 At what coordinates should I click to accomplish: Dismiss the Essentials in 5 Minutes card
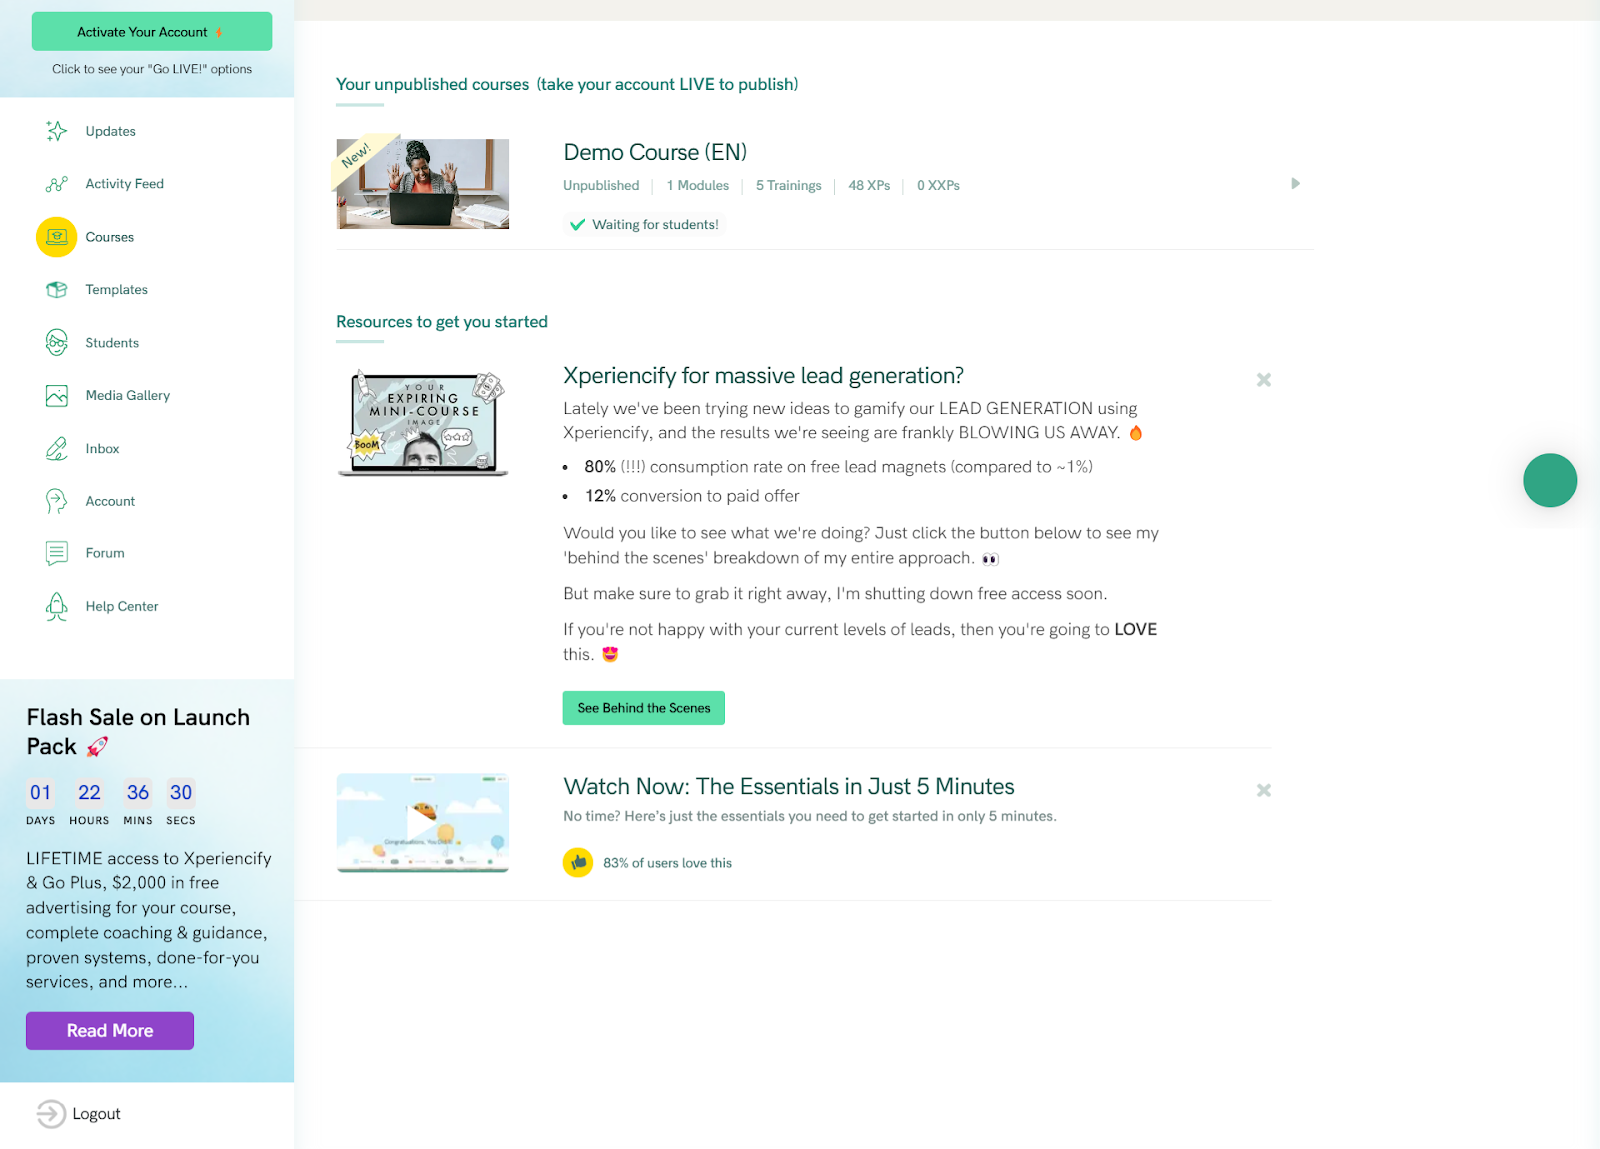coord(1263,789)
